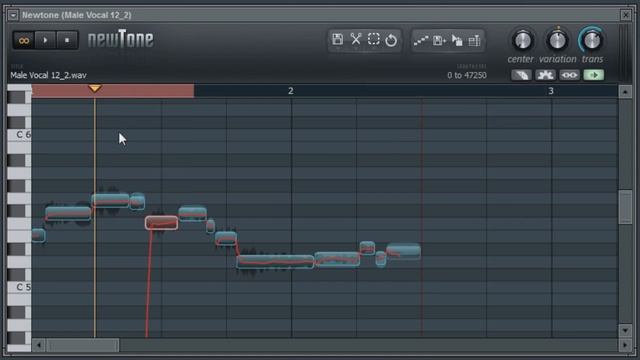Select the highlighted red note block

click(x=162, y=222)
